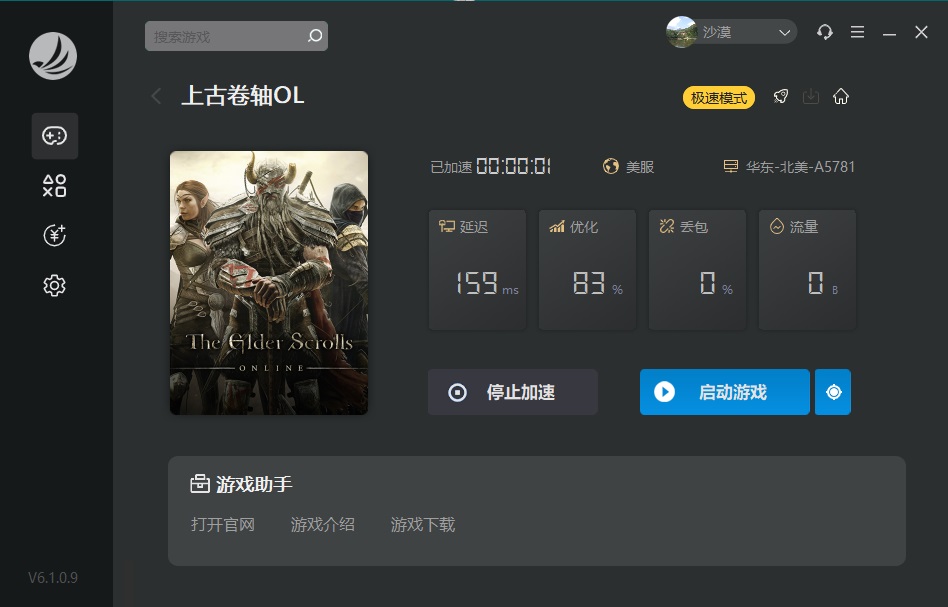The width and height of the screenshot is (948, 607).
Task: Change the 美服 game region
Action: [629, 167]
